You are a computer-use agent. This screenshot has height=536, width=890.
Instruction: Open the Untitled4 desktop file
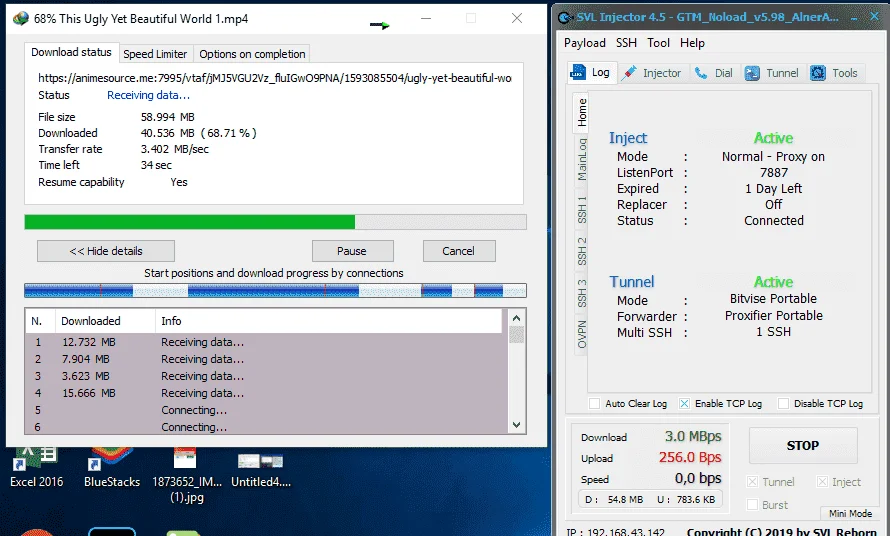[261, 470]
